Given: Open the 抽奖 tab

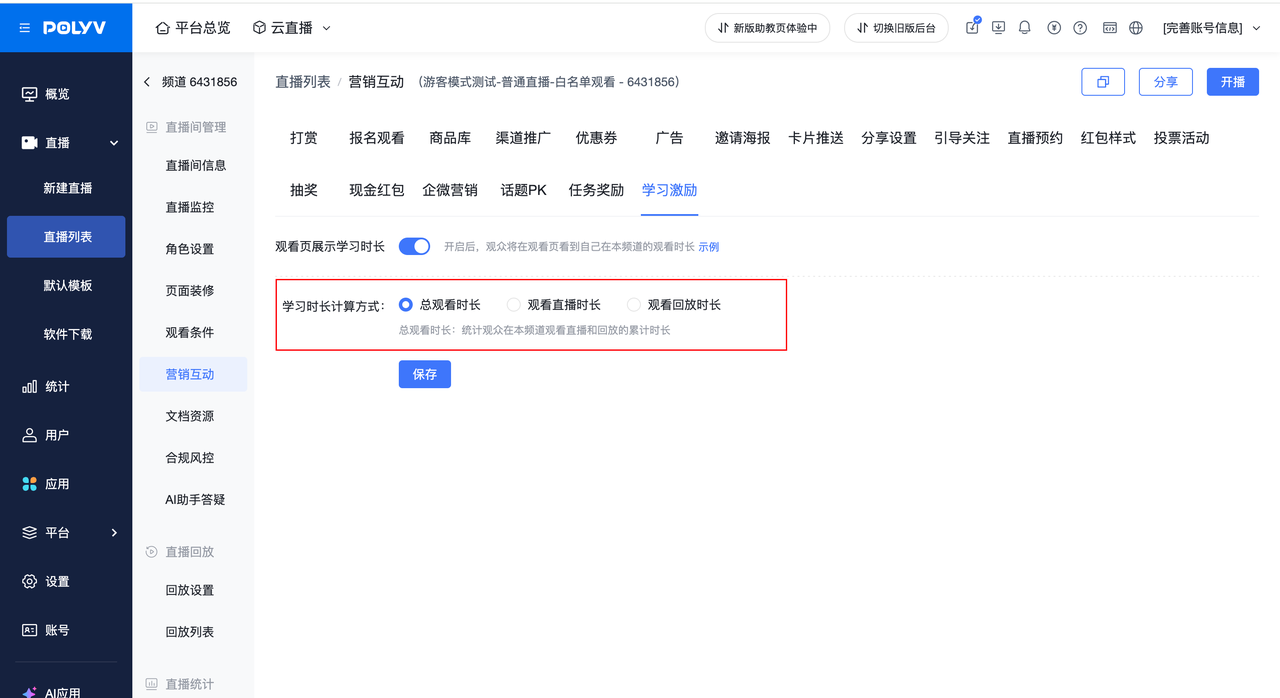Looking at the screenshot, I should pyautogui.click(x=304, y=190).
